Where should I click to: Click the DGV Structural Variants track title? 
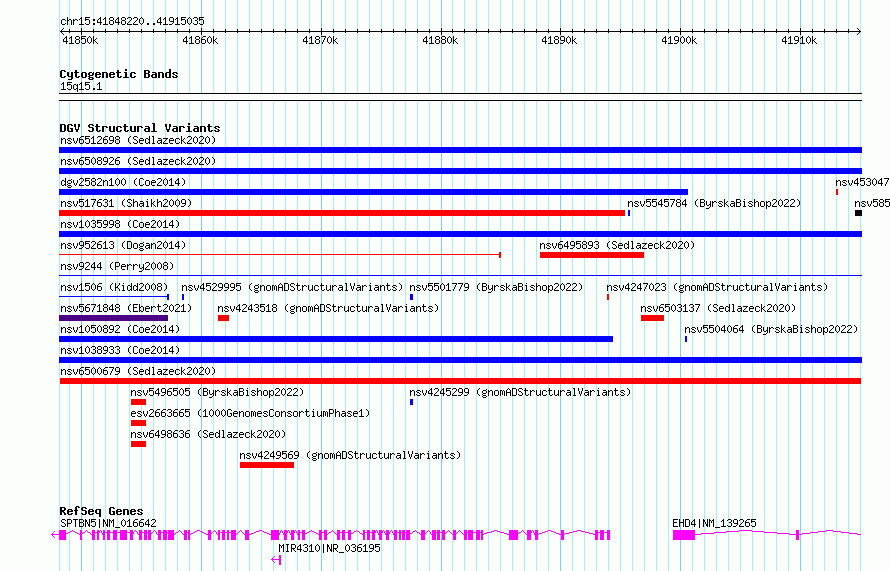pyautogui.click(x=140, y=128)
